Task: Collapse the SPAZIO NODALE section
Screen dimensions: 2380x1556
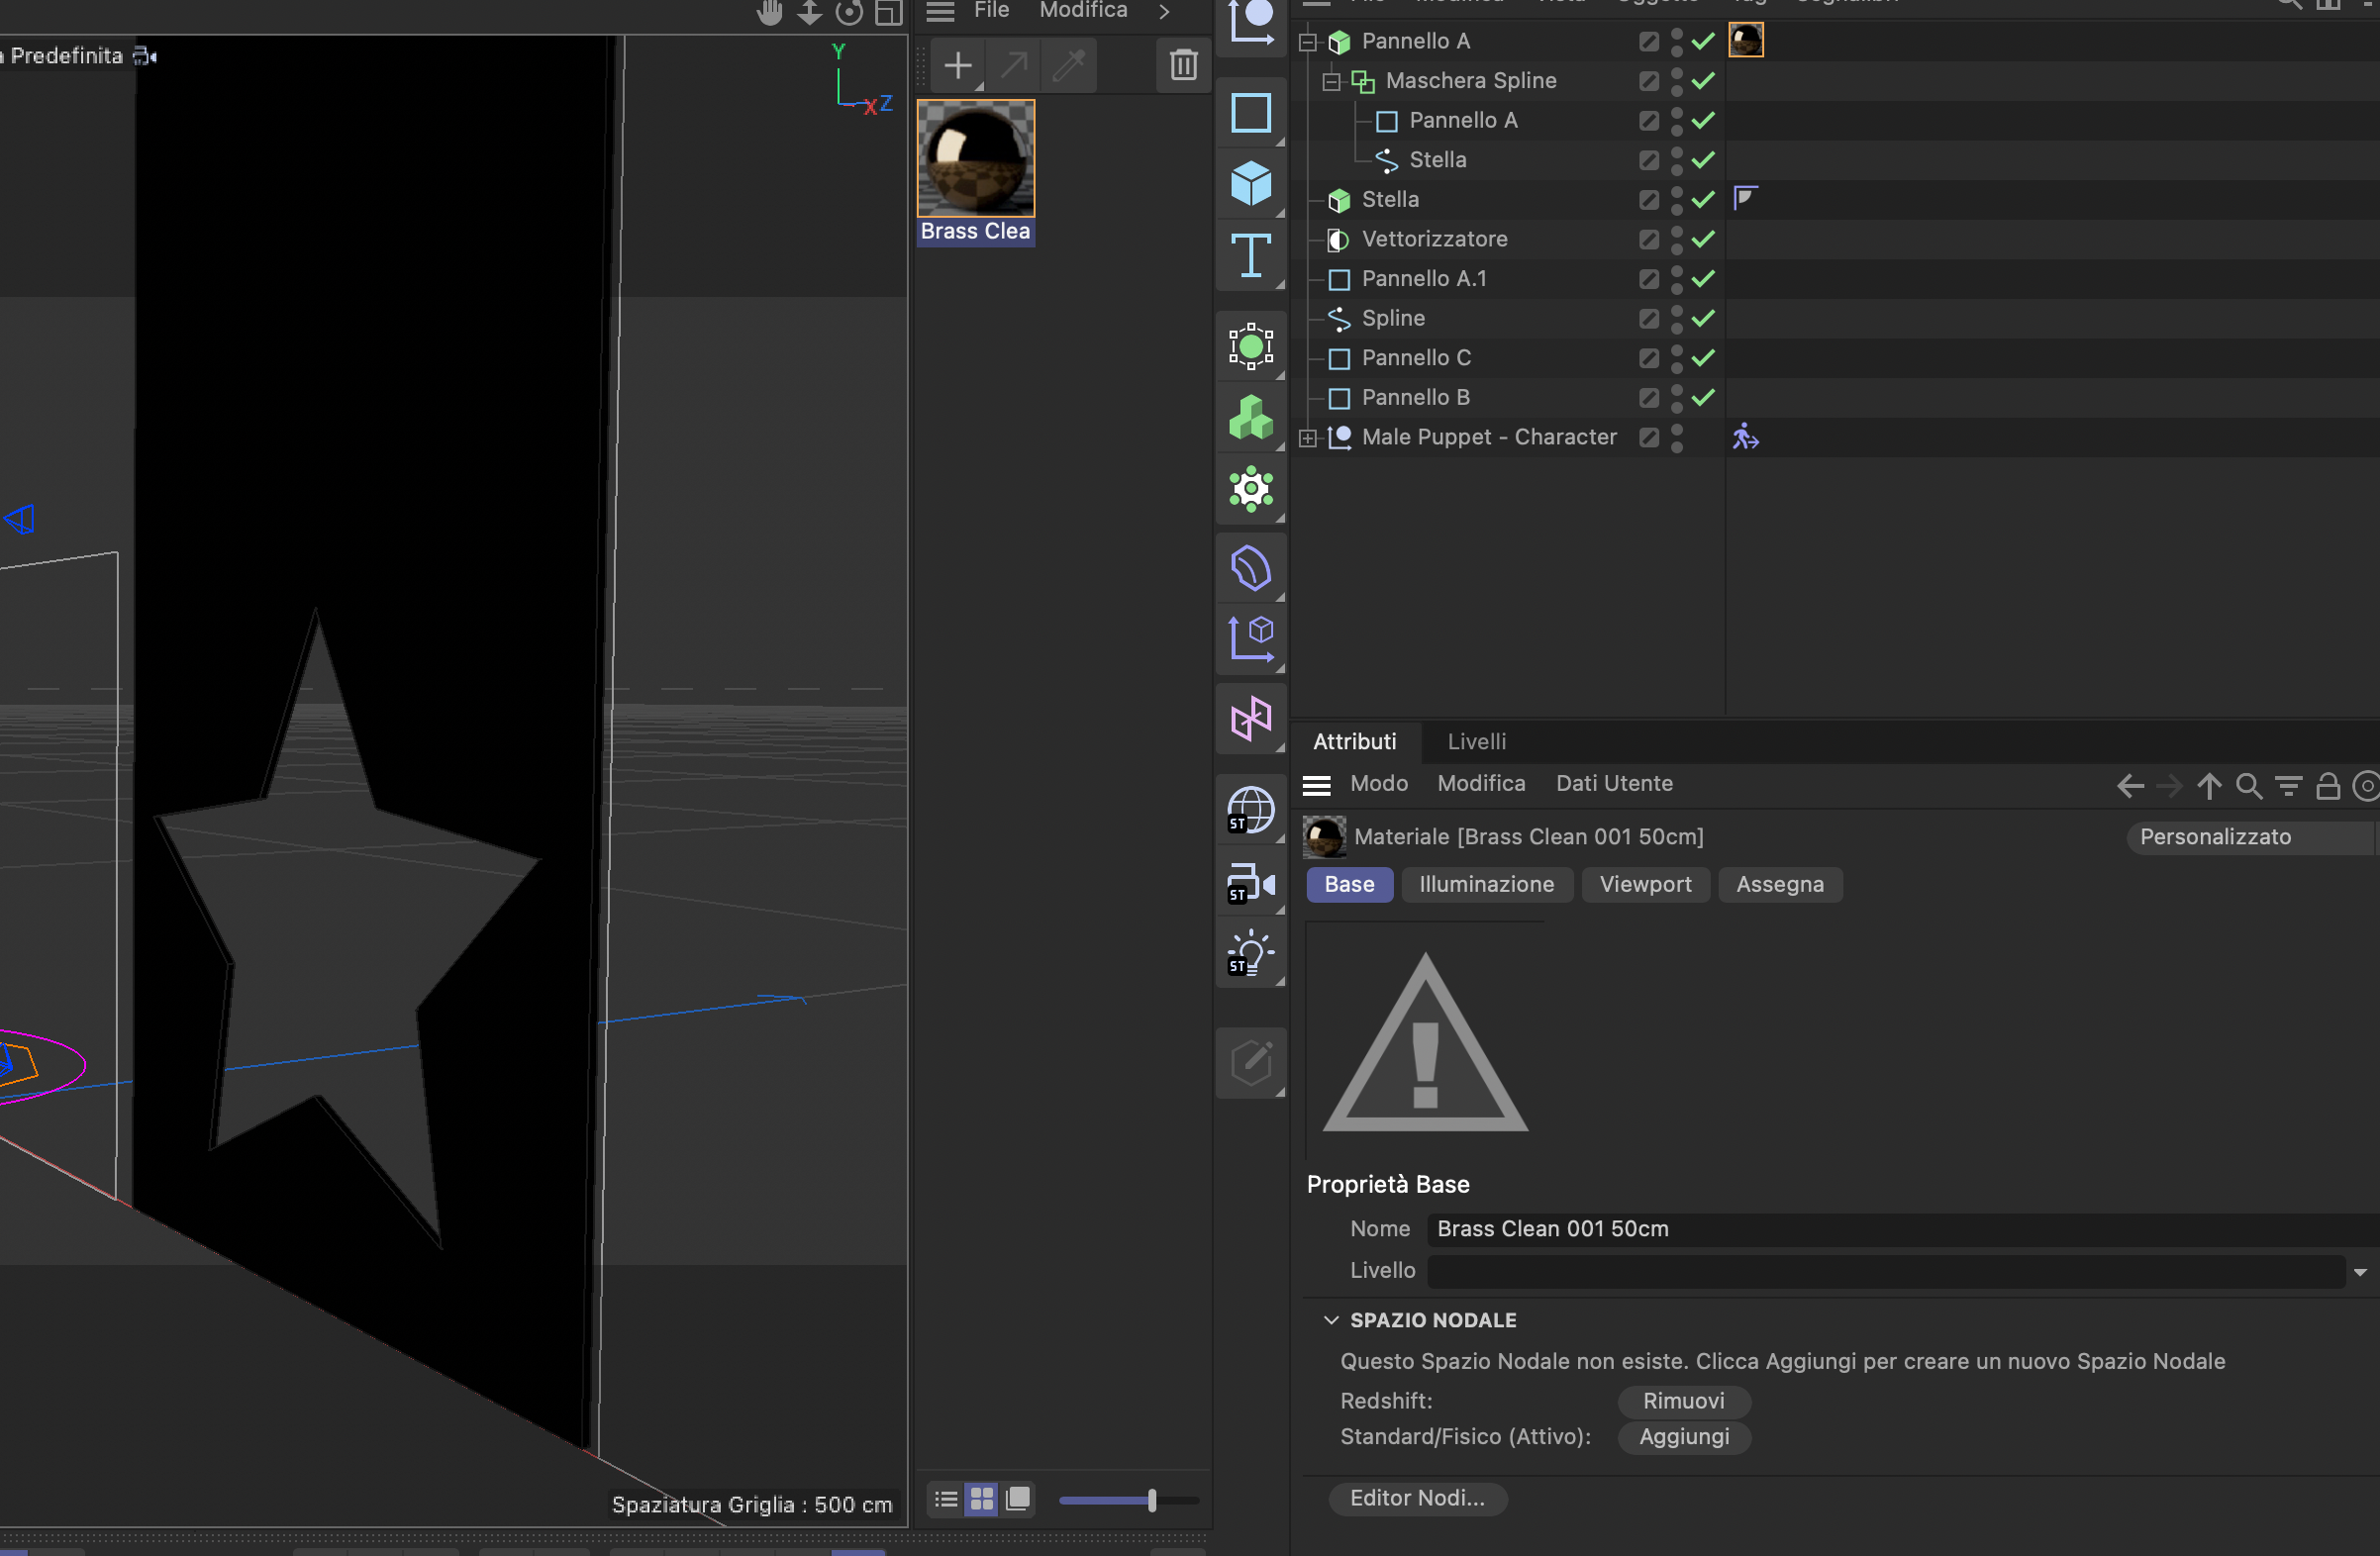Action: pos(1331,1320)
